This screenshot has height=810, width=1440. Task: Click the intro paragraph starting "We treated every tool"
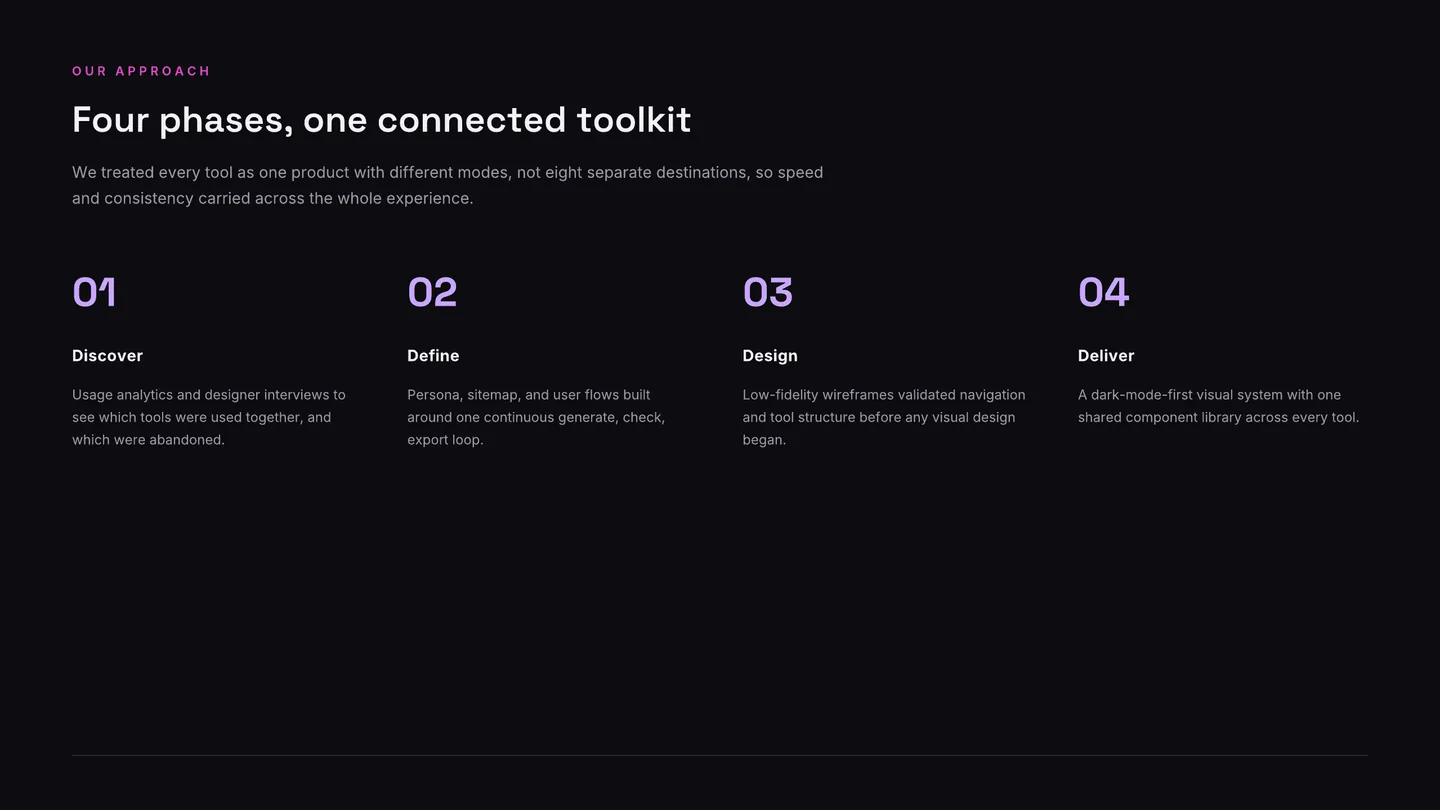[x=448, y=185]
